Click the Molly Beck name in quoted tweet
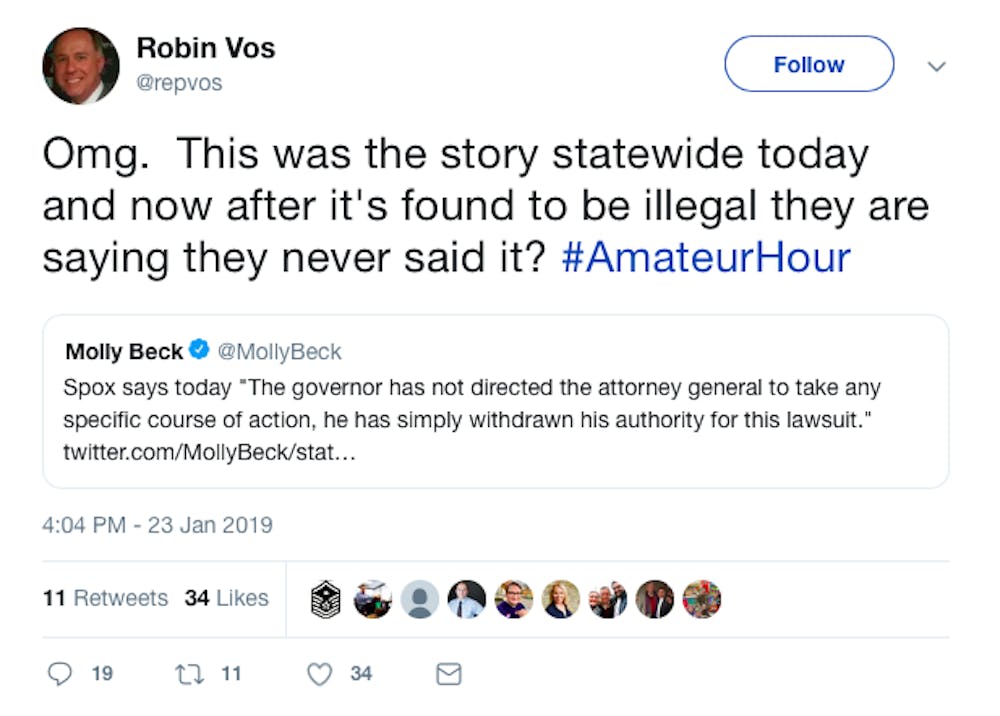1000x716 pixels. [124, 352]
